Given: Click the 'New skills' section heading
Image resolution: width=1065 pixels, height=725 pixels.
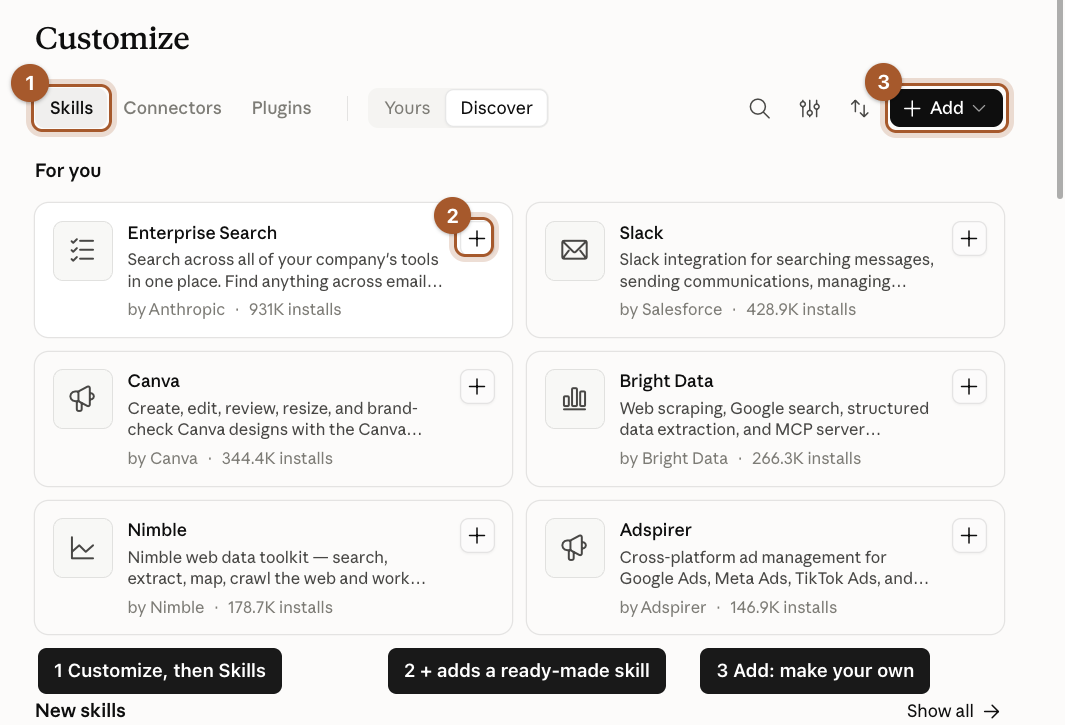Looking at the screenshot, I should pyautogui.click(x=80, y=711).
